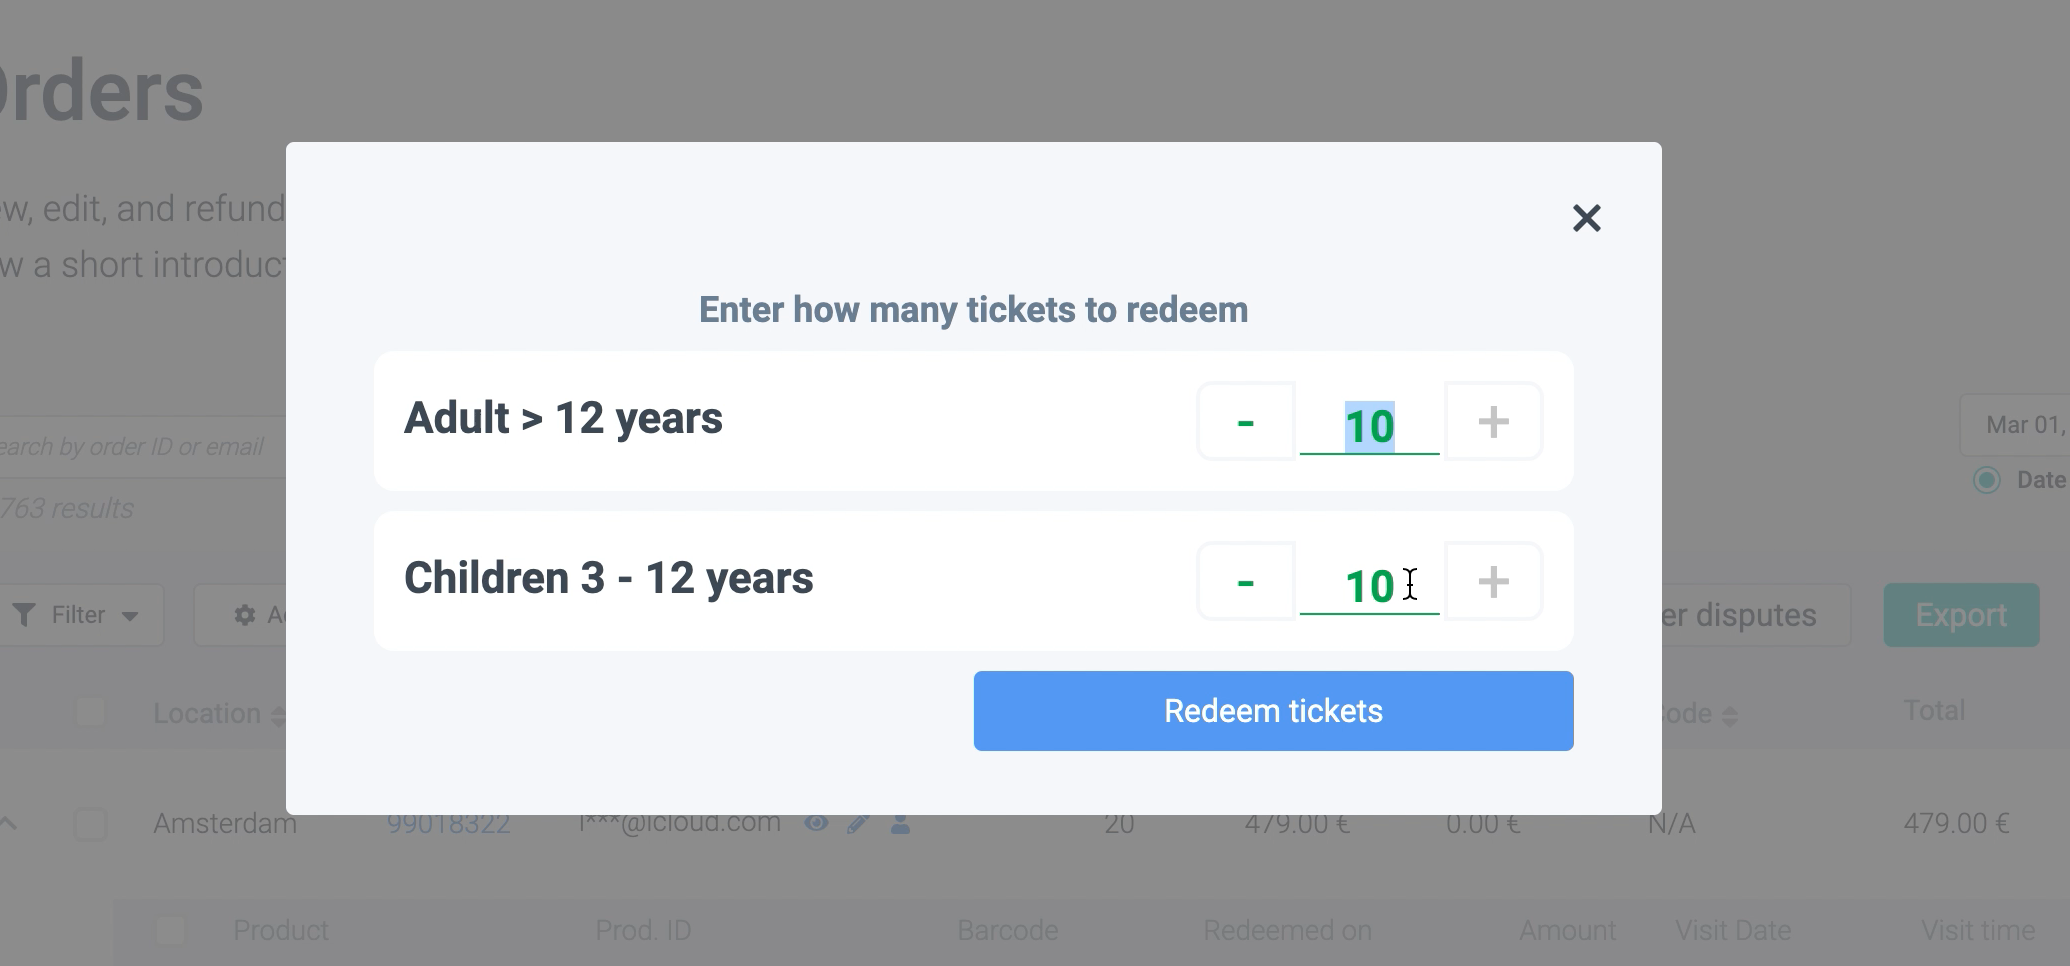Increase Adult ticket count
The image size is (2070, 966).
tap(1493, 422)
